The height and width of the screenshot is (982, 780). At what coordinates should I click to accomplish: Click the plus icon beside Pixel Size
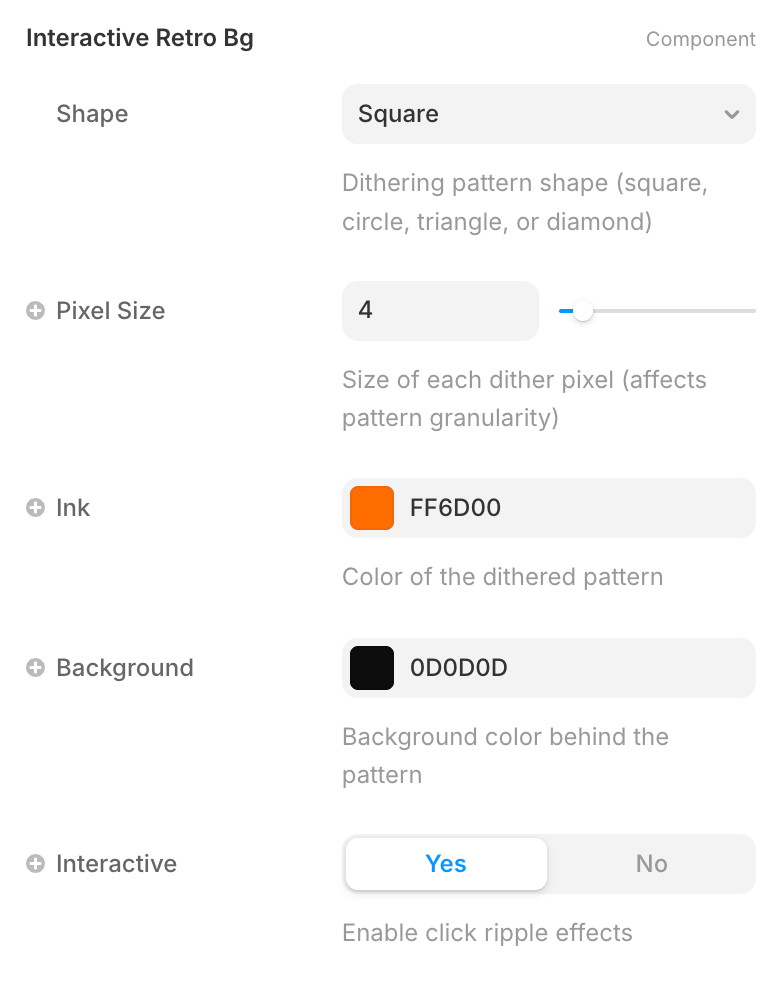(35, 311)
